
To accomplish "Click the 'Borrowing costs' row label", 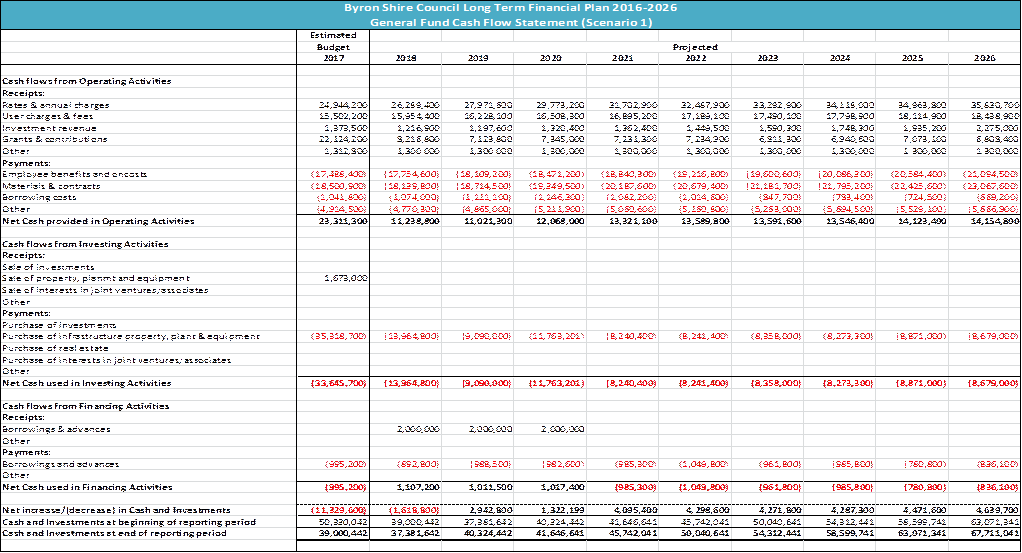I will [x=39, y=197].
